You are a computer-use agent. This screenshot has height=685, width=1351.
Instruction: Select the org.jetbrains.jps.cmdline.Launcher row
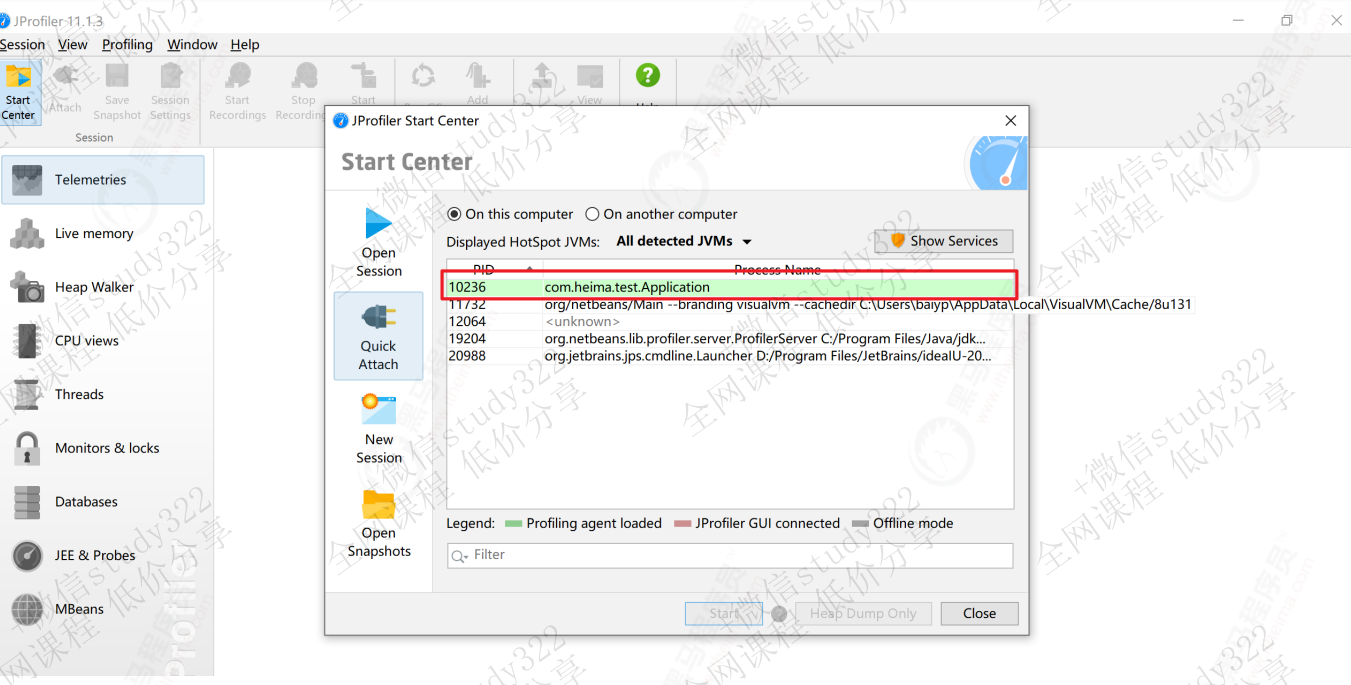coord(730,355)
